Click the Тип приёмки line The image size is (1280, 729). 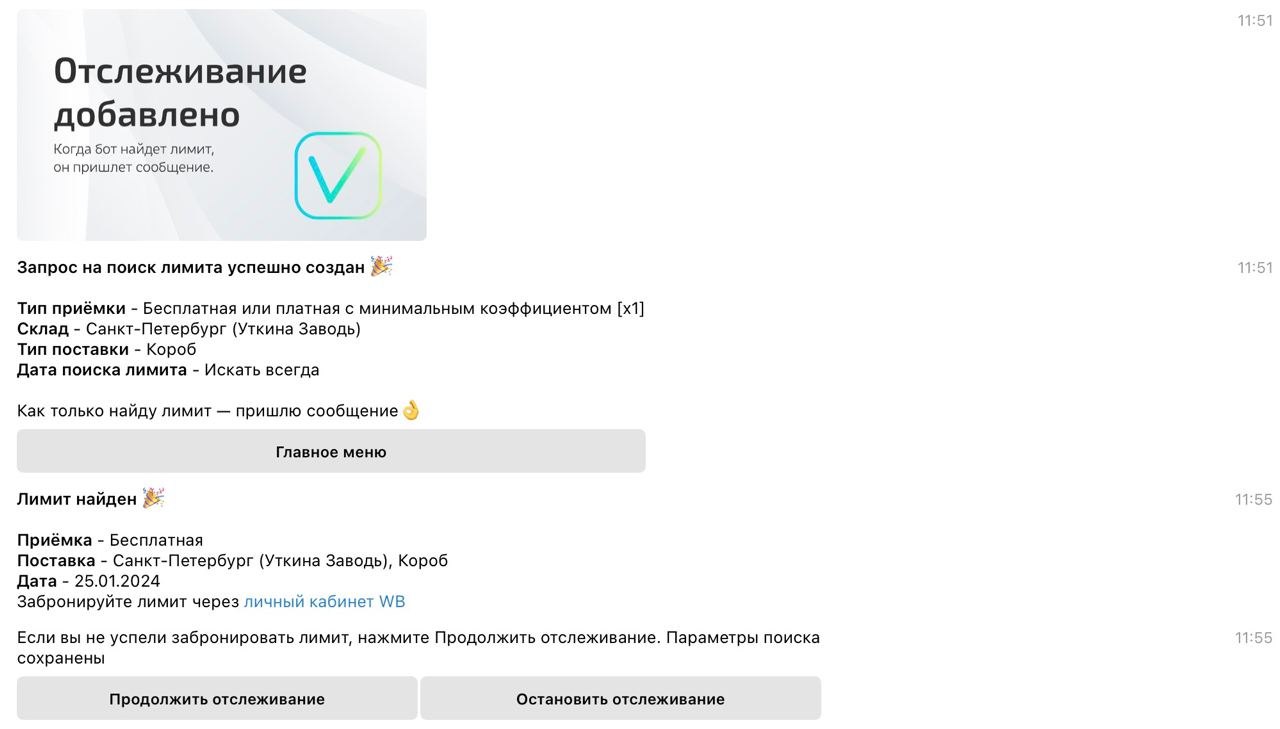pos(331,308)
